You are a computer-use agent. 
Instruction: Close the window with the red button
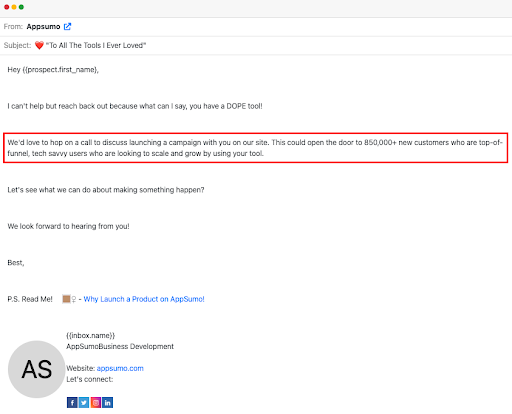[x=7, y=7]
